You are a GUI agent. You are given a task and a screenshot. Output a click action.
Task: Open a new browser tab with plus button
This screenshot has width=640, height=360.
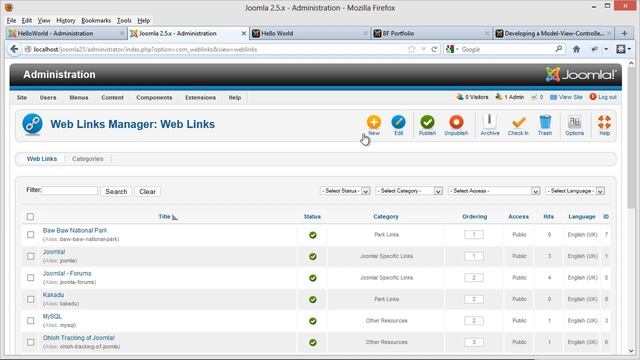624,33
